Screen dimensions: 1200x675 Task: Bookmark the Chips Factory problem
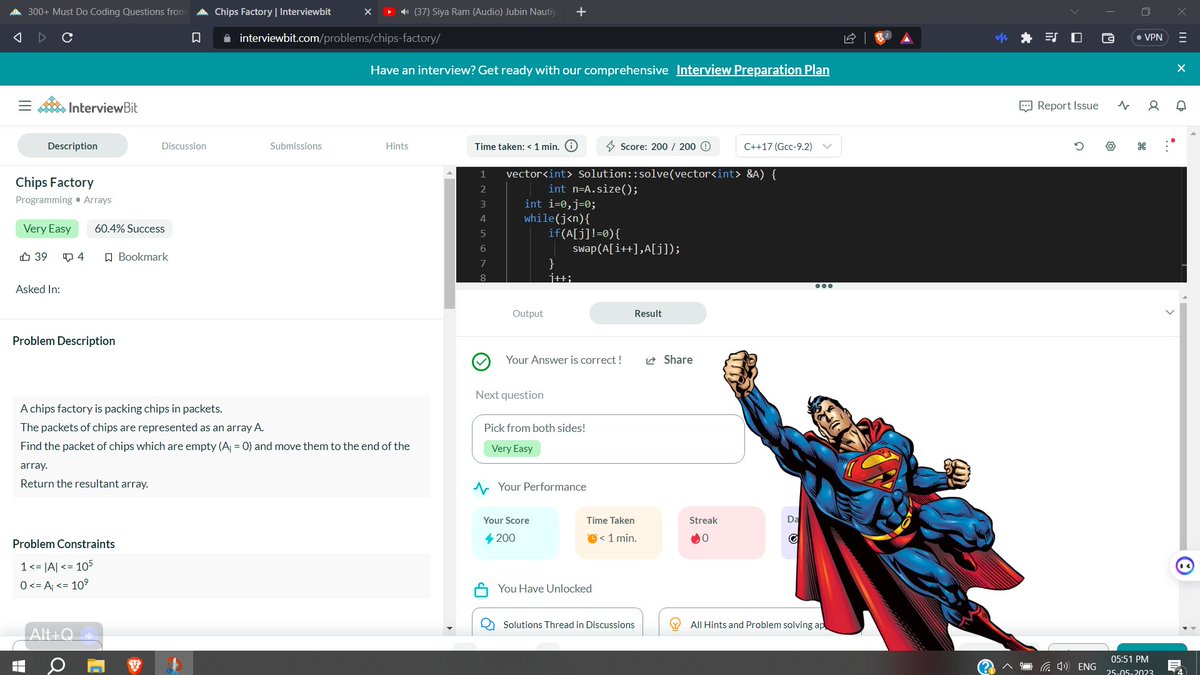136,257
